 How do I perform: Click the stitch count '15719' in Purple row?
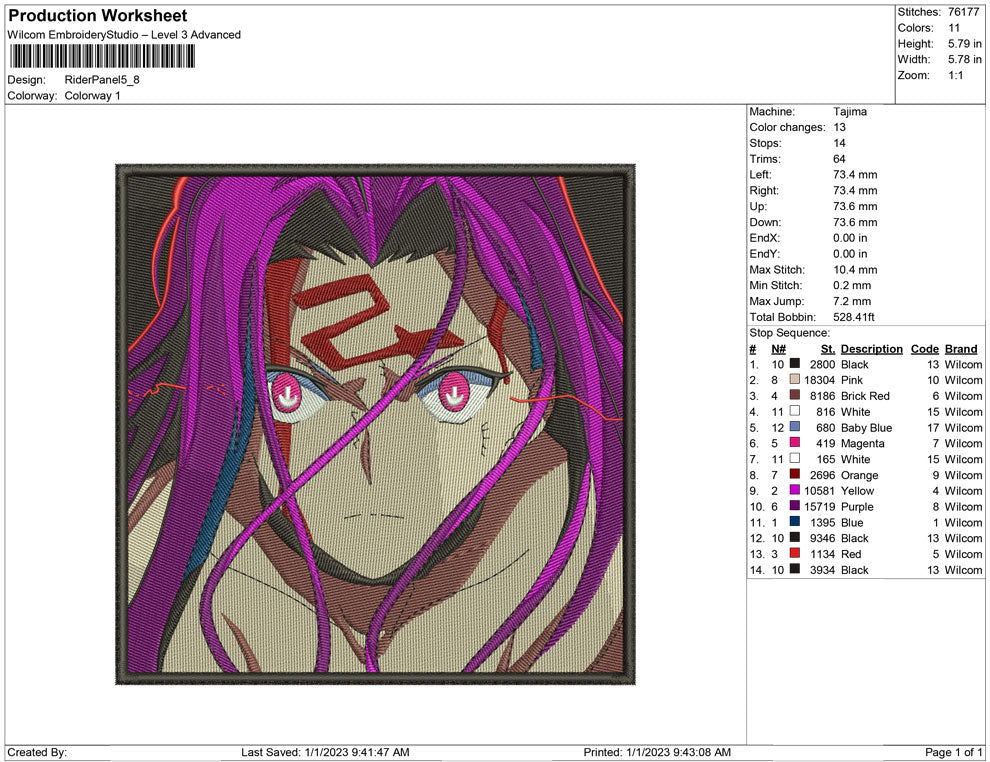point(819,506)
